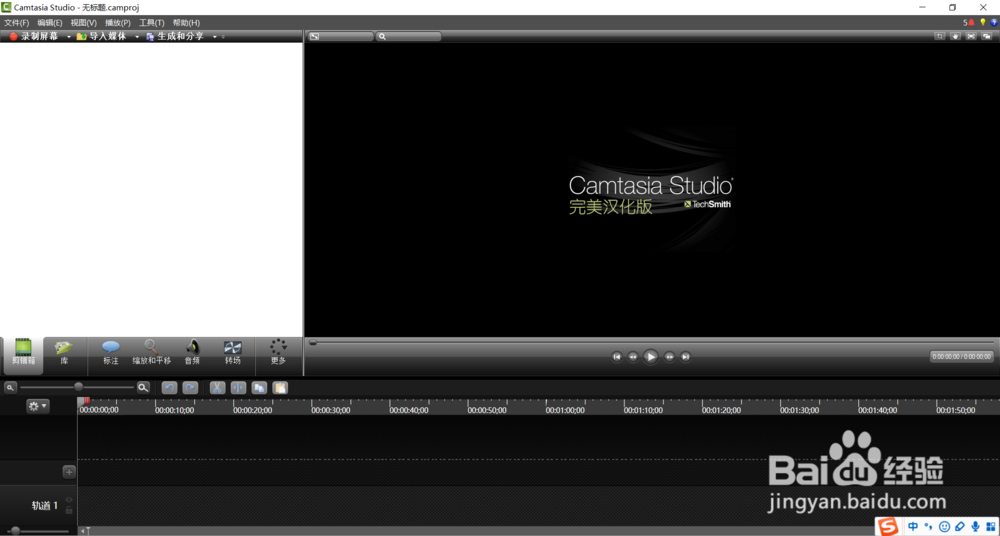Switch preview to full screen mode
The height and width of the screenshot is (536, 1000).
pyautogui.click(x=971, y=36)
